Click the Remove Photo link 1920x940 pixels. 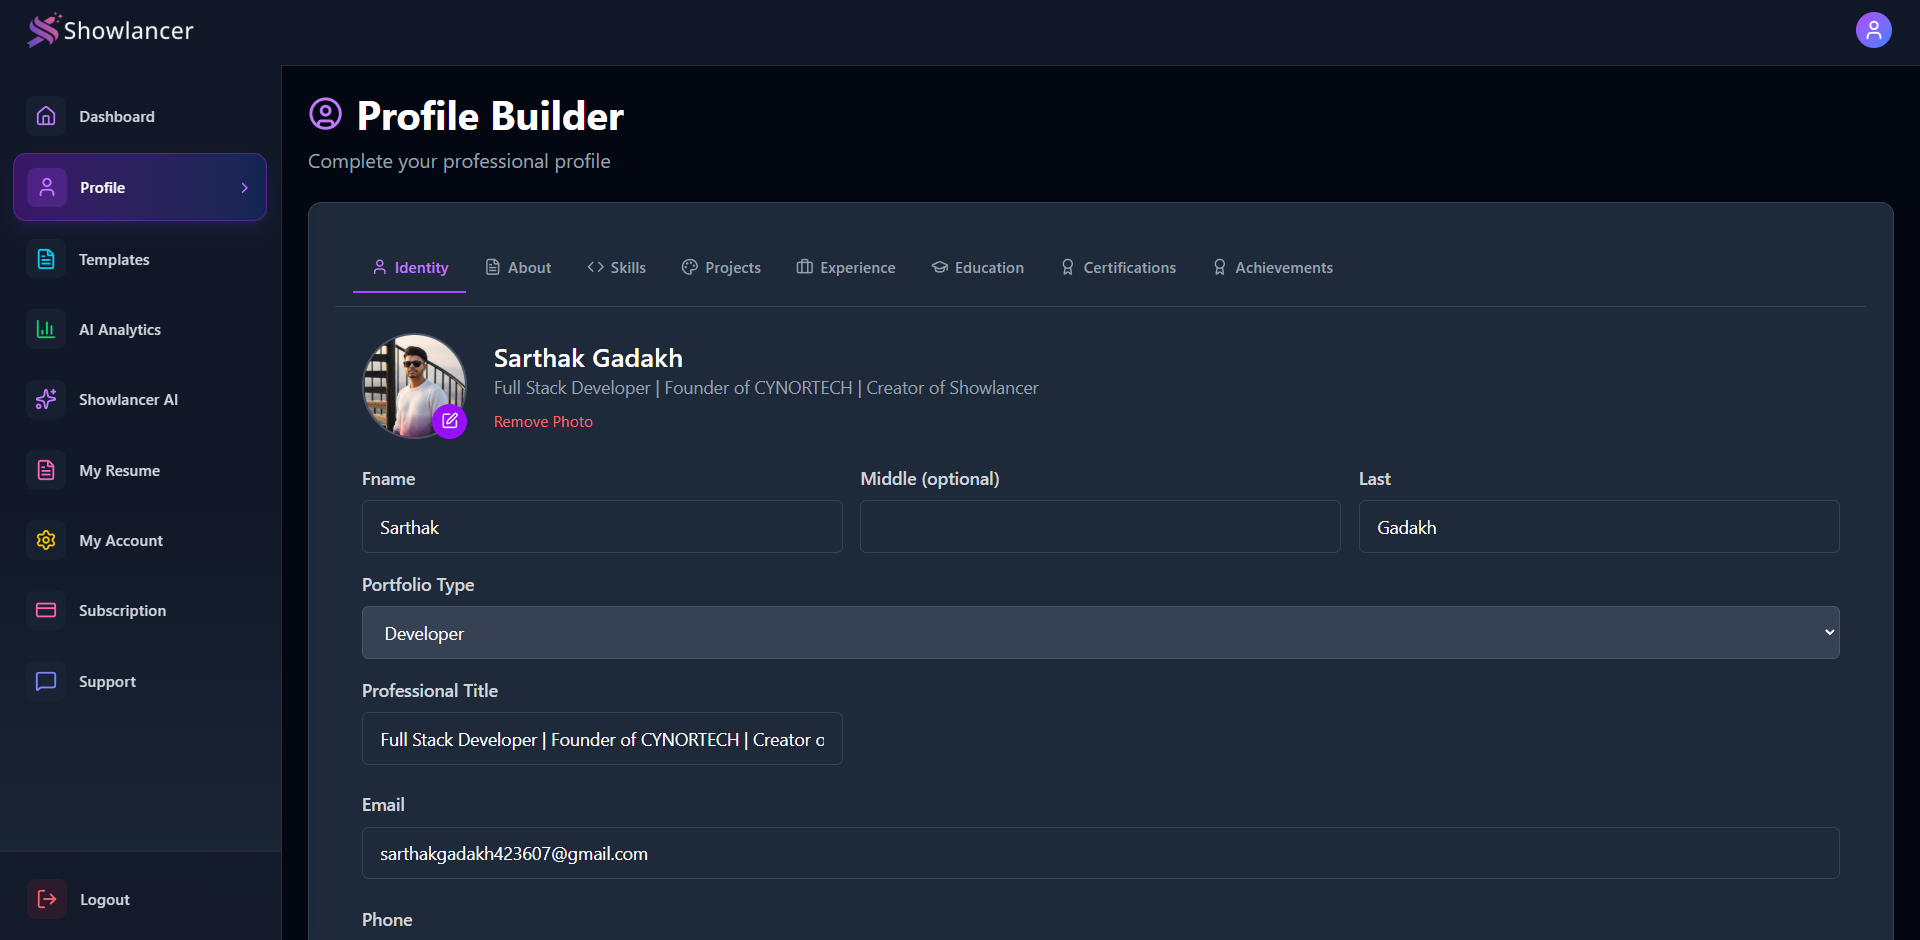543,422
